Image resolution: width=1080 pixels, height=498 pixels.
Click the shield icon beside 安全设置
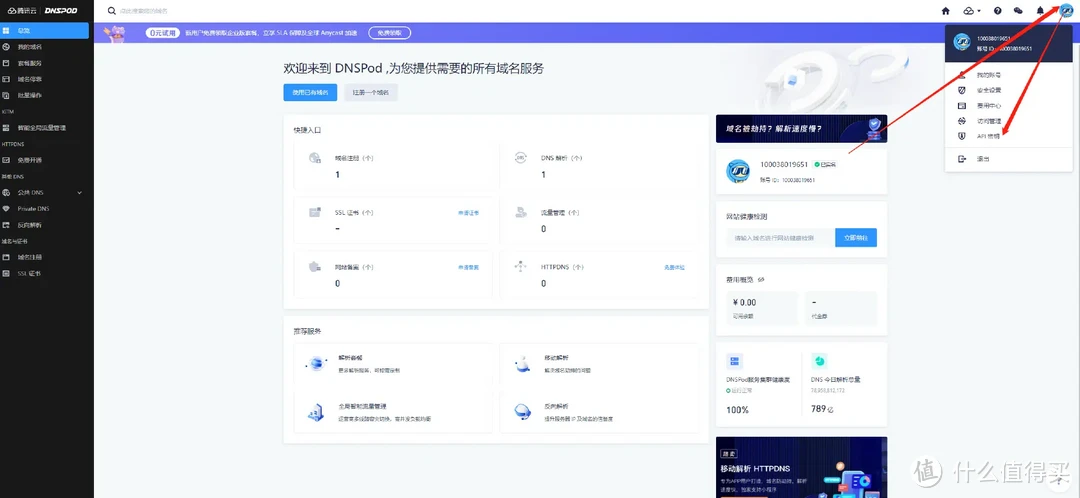(962, 90)
